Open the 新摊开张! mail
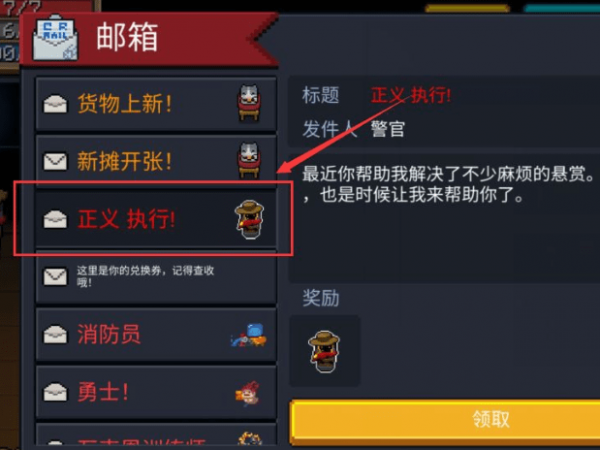600x450 pixels. [156, 161]
